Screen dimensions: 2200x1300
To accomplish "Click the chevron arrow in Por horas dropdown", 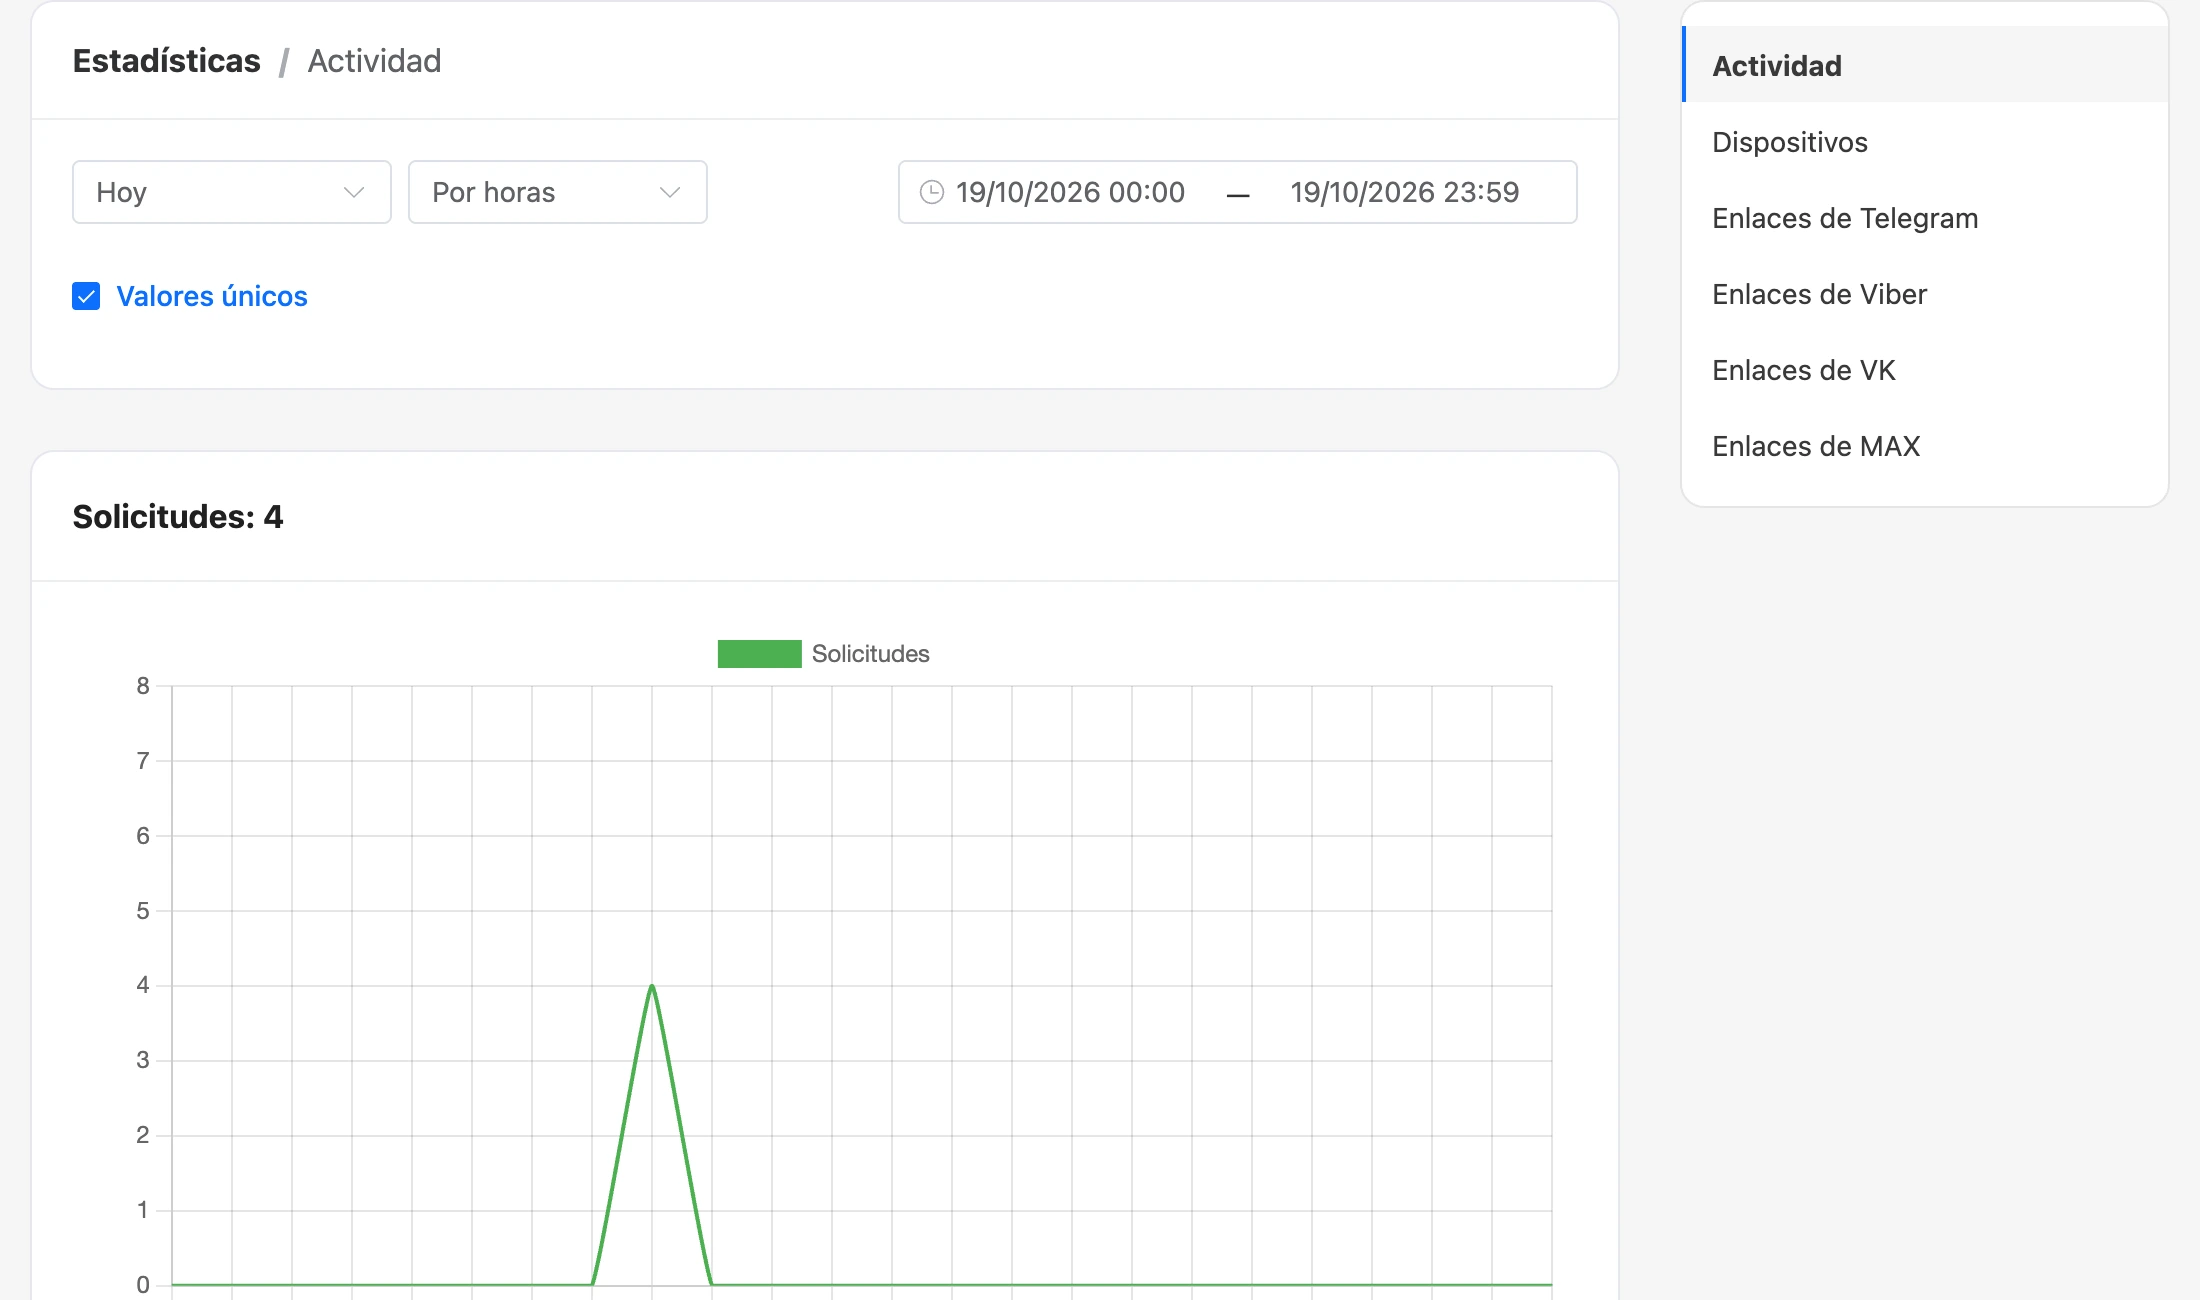I will pyautogui.click(x=670, y=192).
